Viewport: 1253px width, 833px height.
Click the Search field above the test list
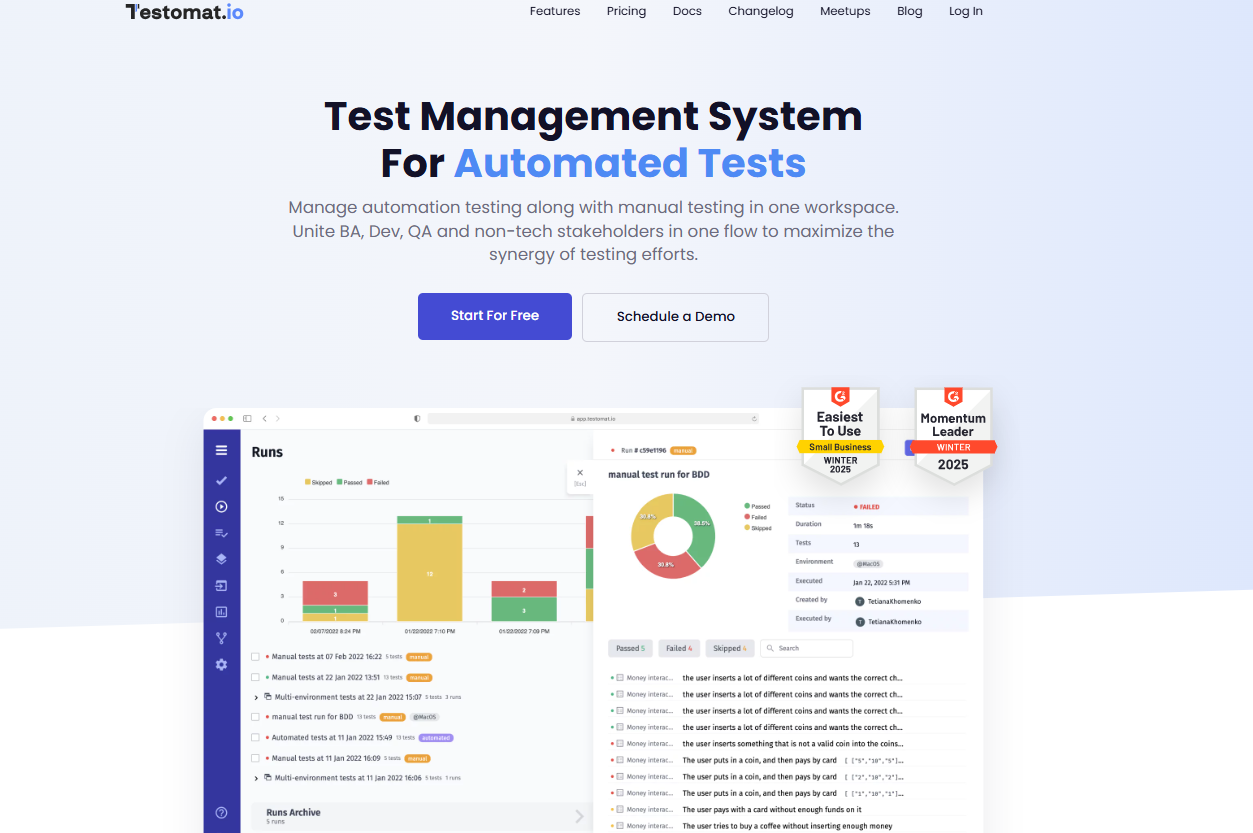point(806,648)
